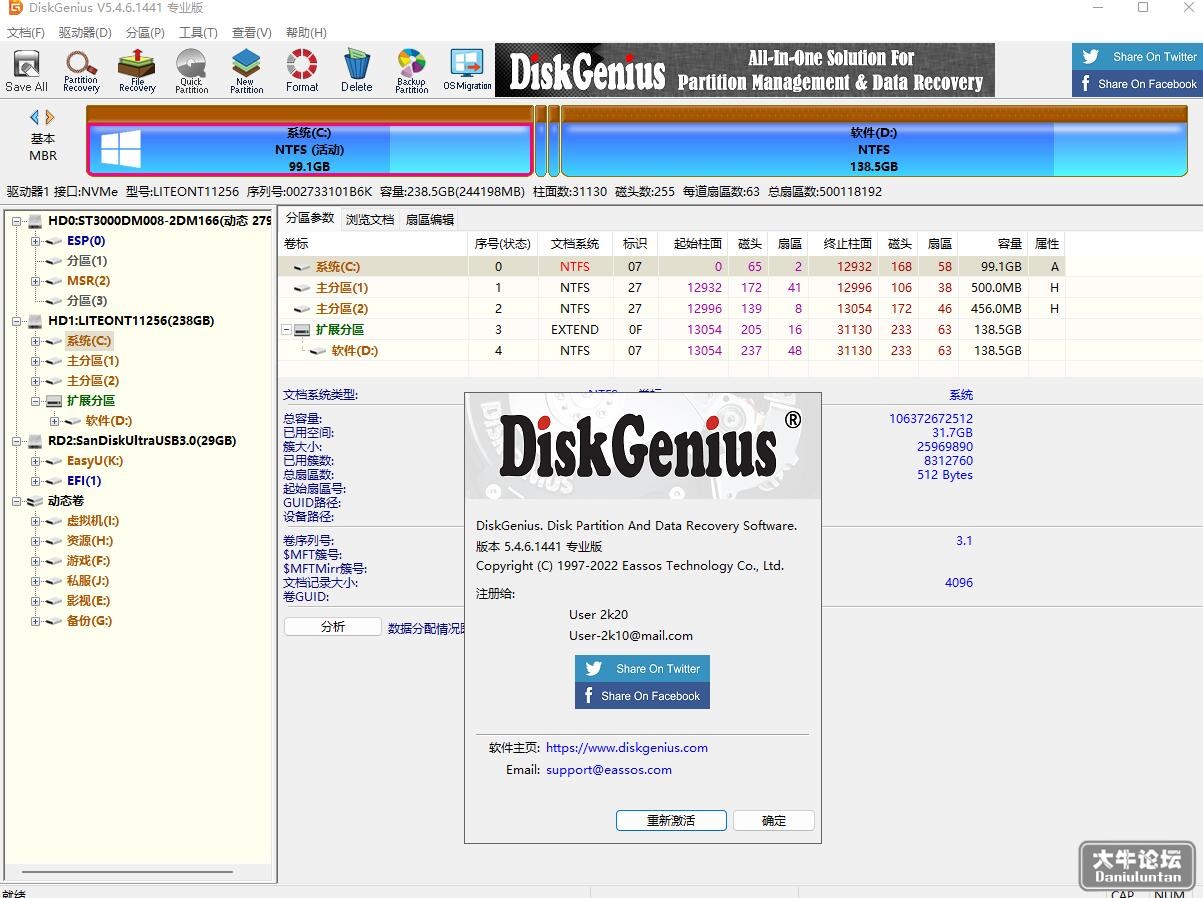The height and width of the screenshot is (898, 1203).
Task: Click Share On Twitter in the About dialog
Action: pyautogui.click(x=642, y=669)
